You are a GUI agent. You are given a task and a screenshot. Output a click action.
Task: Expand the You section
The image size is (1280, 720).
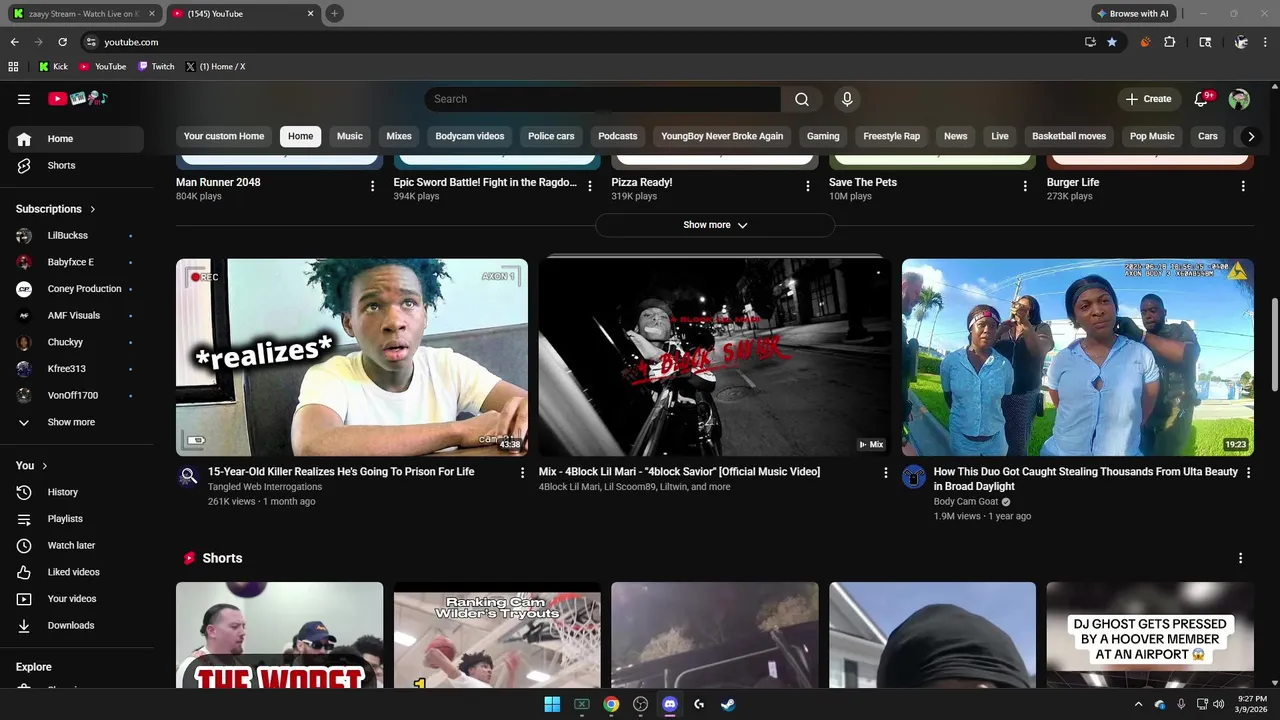[x=32, y=465]
